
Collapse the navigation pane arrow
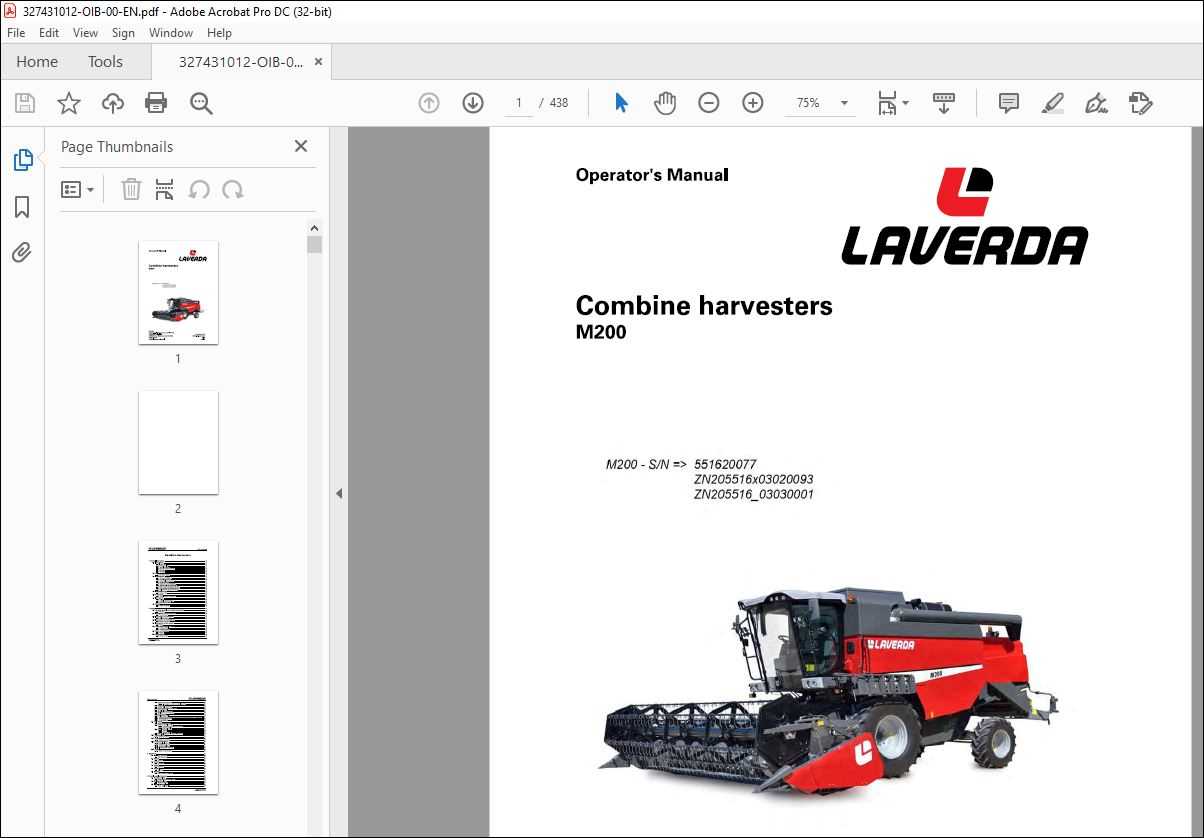(x=339, y=493)
